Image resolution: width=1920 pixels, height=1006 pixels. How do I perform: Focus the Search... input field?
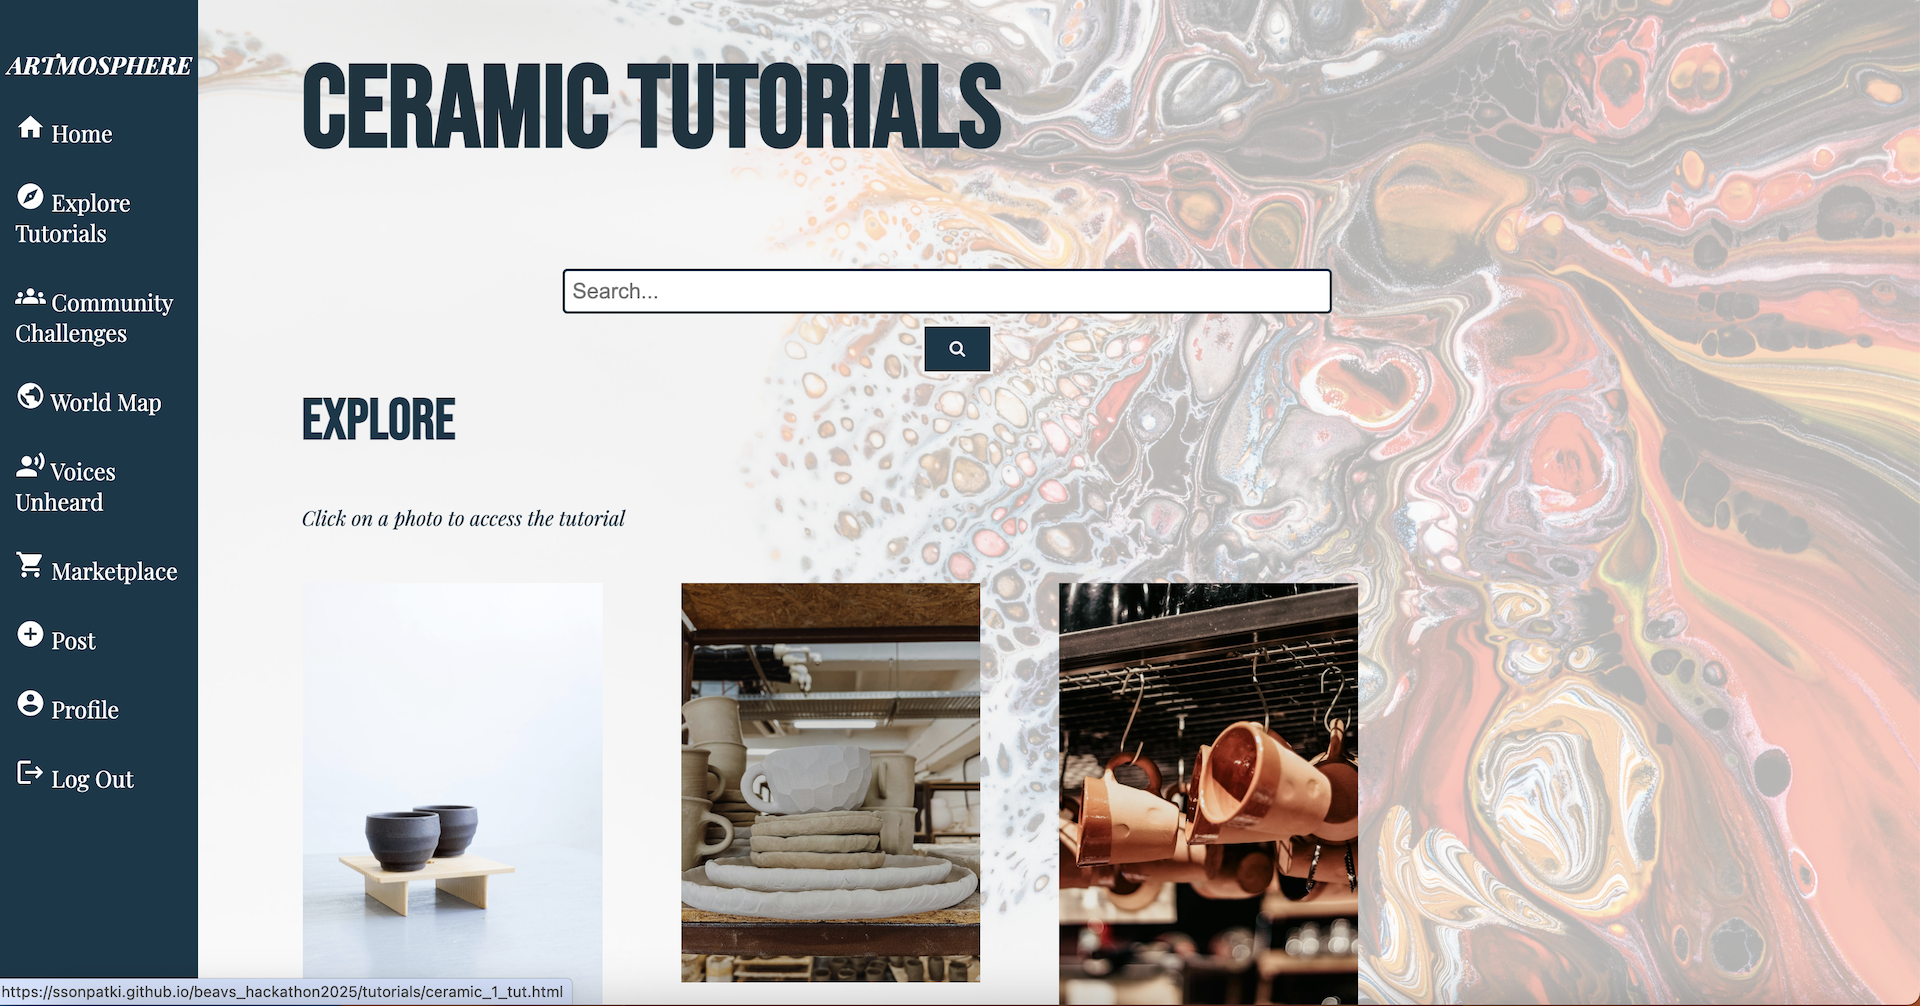pos(947,291)
